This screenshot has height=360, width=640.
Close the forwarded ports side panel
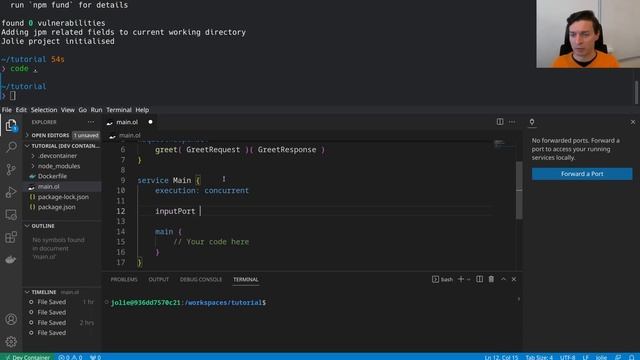[x=633, y=122]
